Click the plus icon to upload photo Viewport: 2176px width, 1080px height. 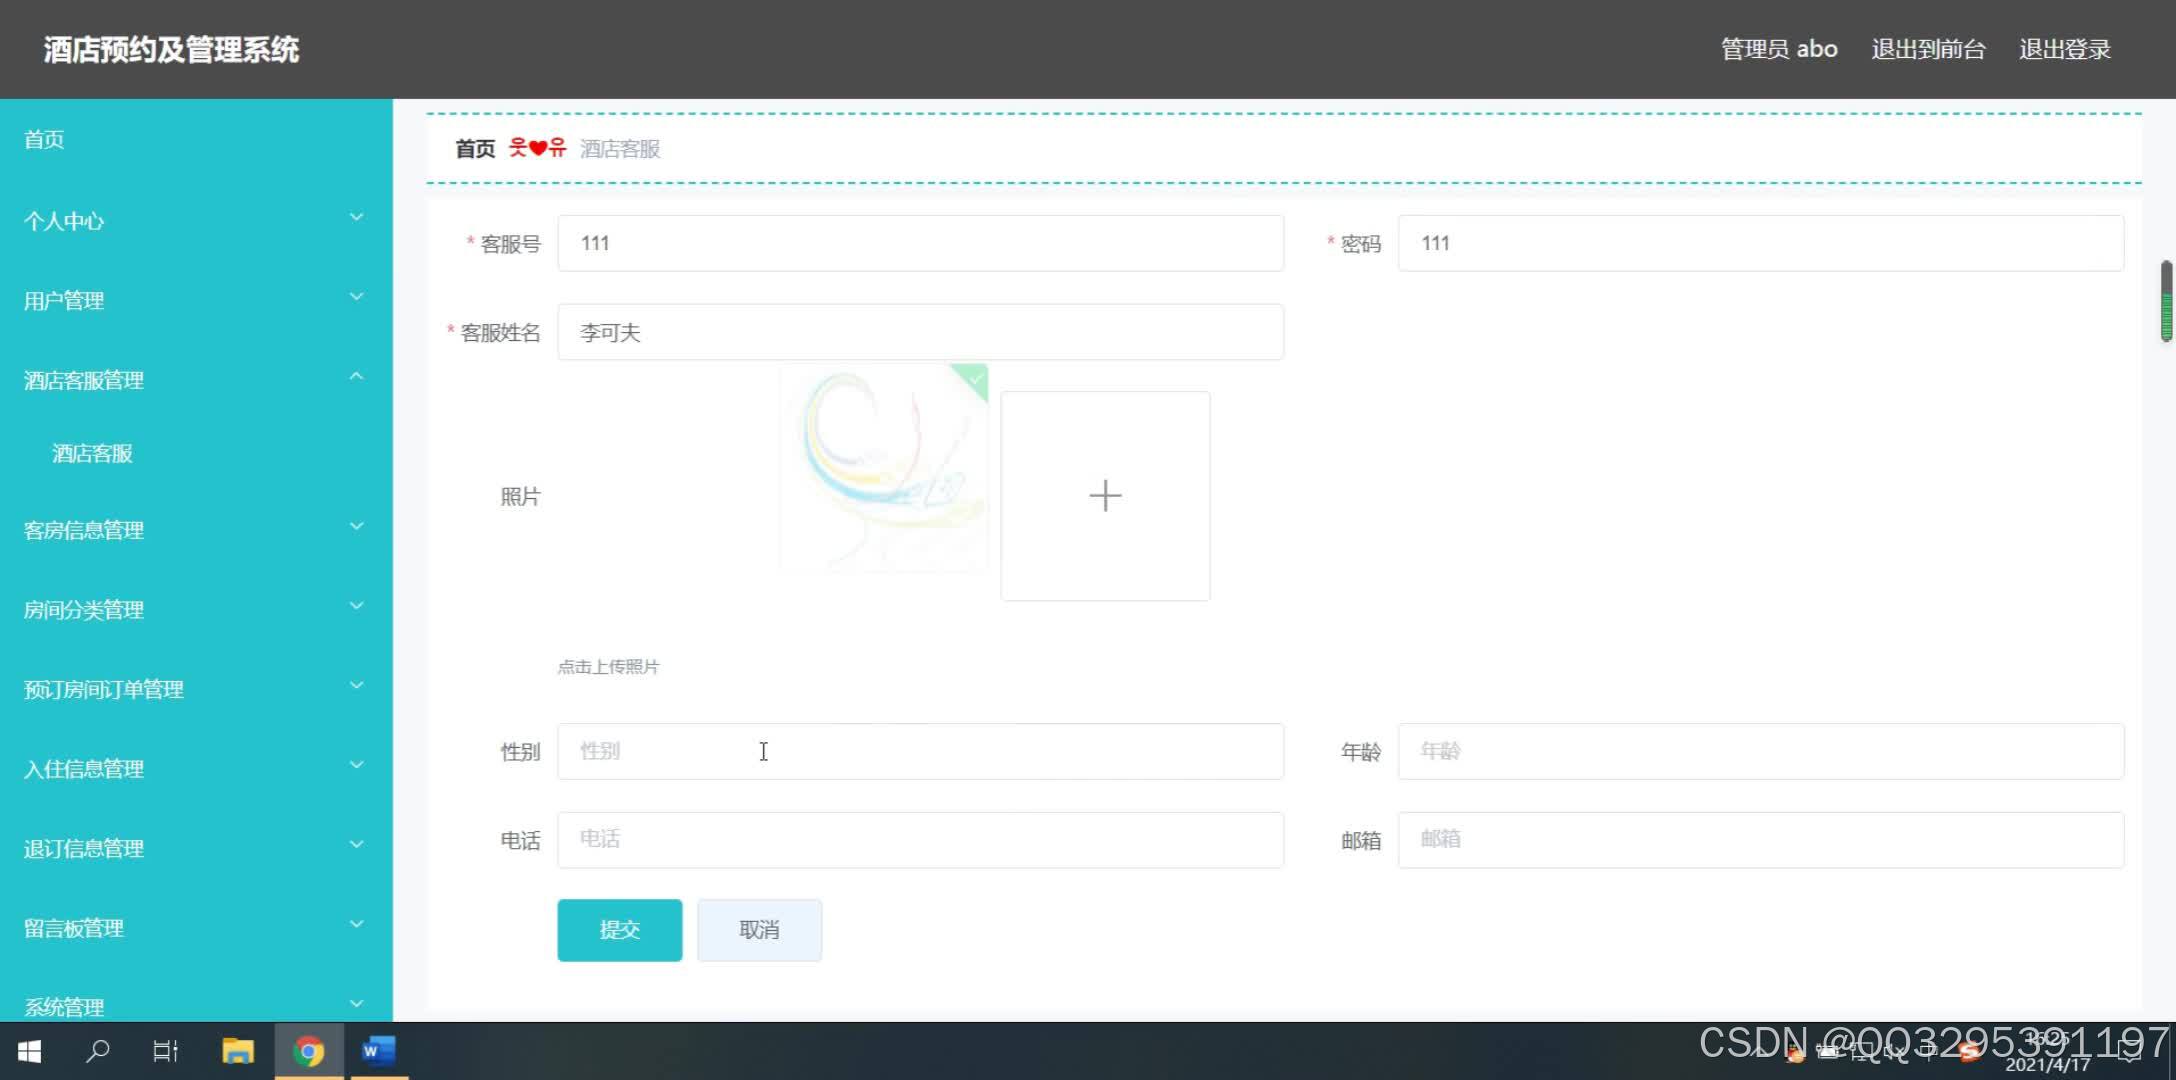click(x=1105, y=496)
